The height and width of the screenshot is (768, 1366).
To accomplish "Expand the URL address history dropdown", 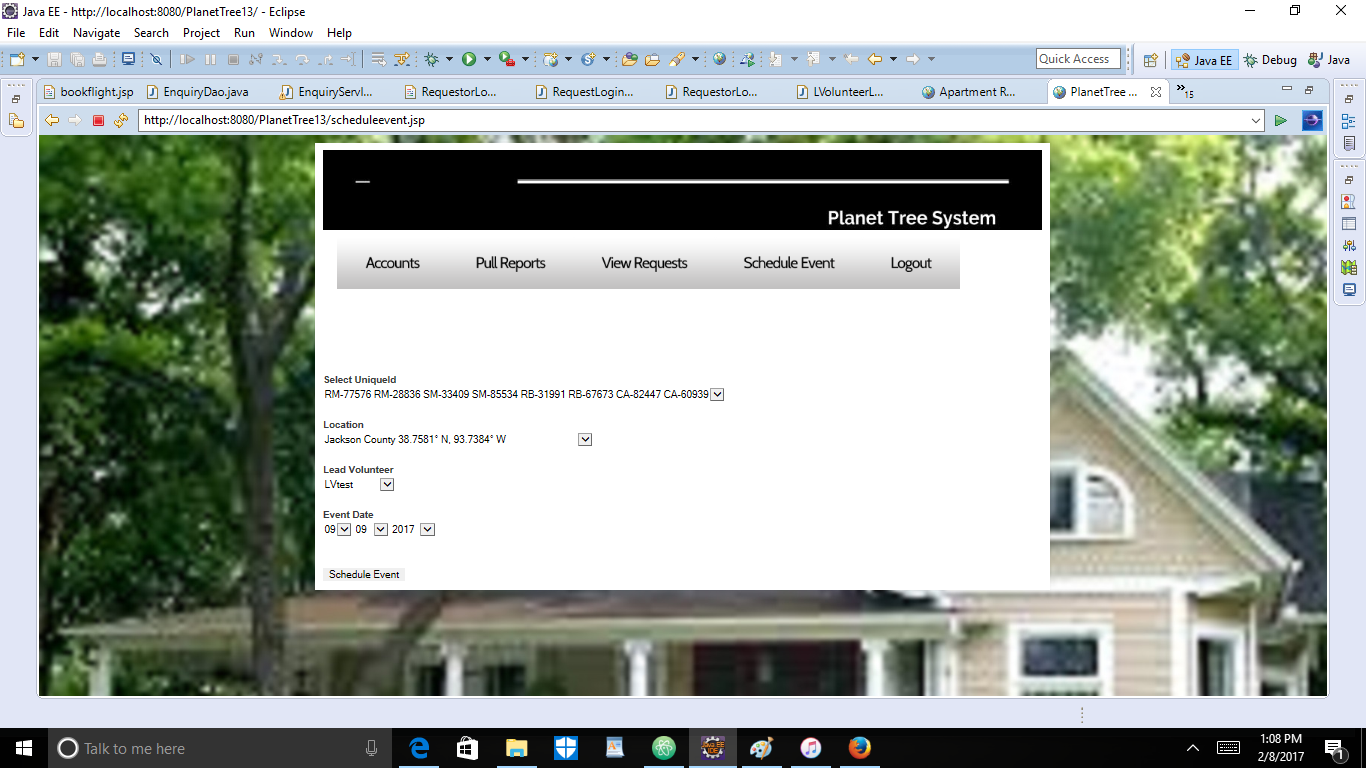I will click(x=1256, y=120).
